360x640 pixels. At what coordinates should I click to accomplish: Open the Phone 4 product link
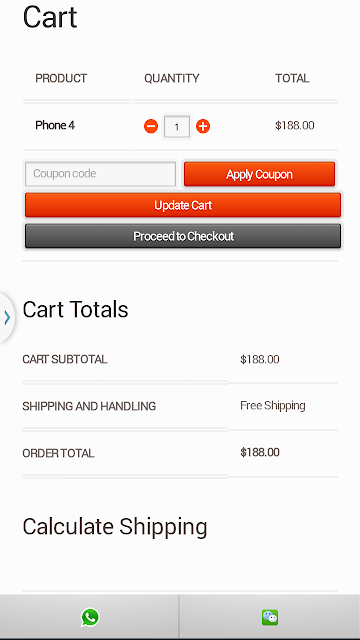pos(55,125)
